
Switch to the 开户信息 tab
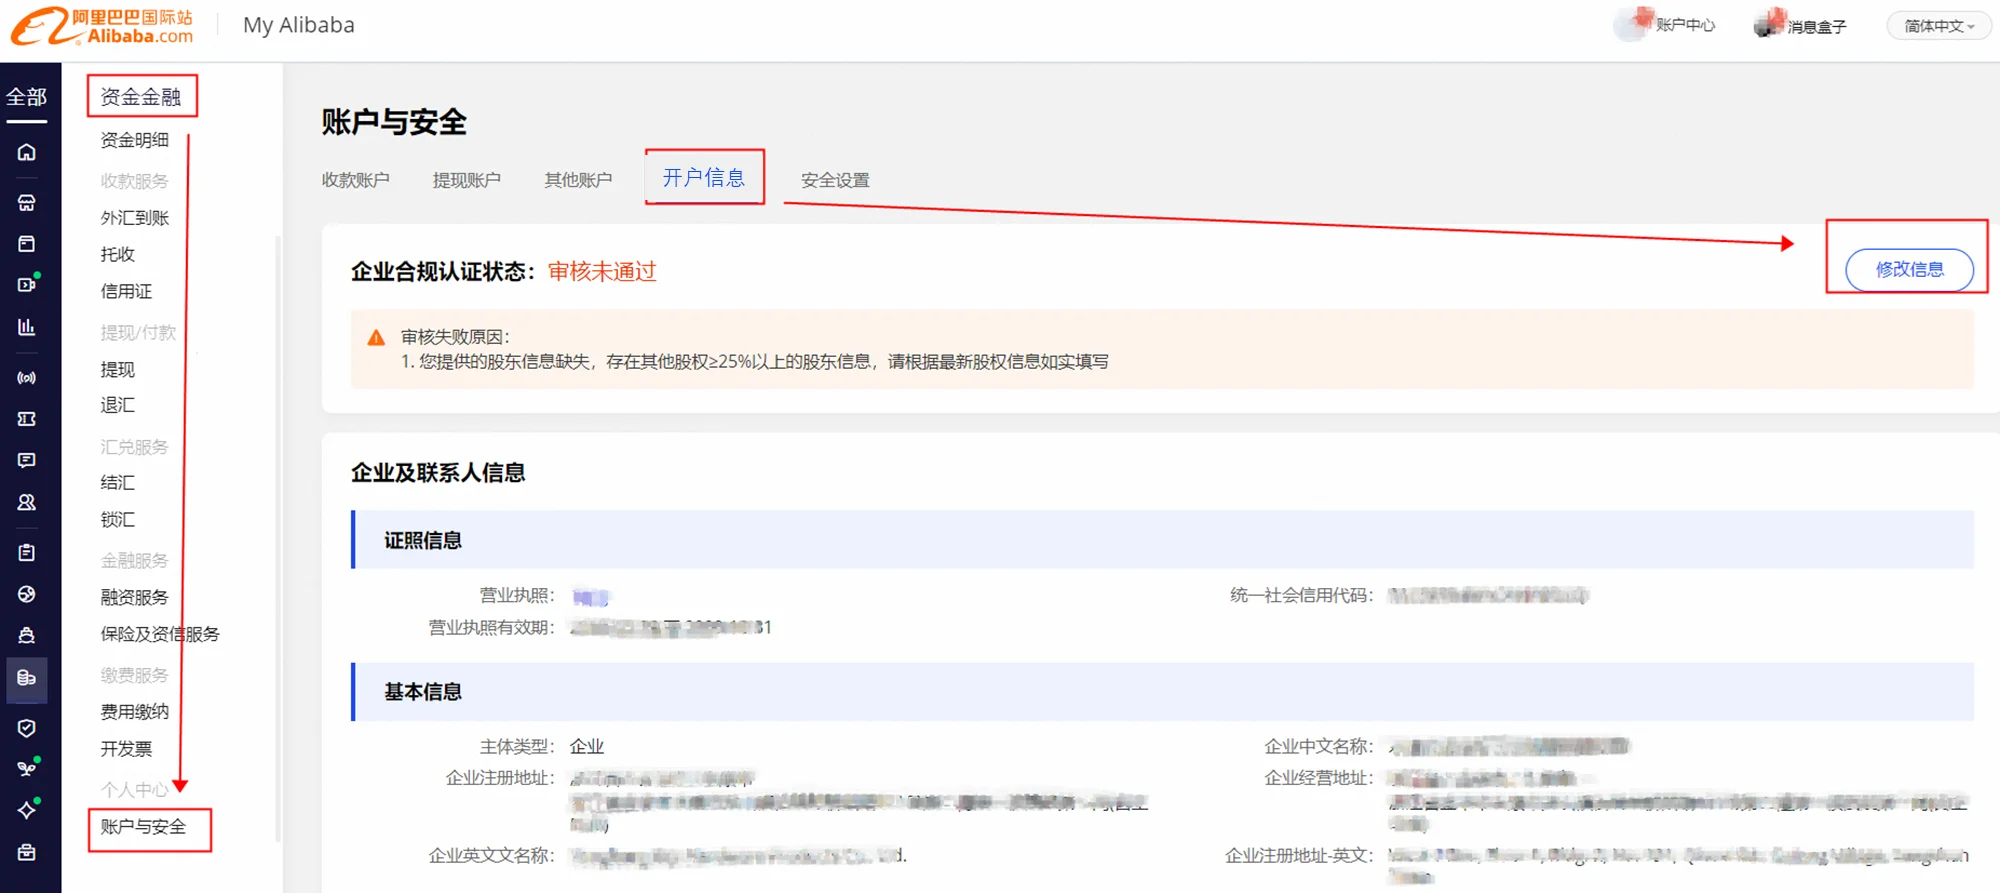[704, 178]
